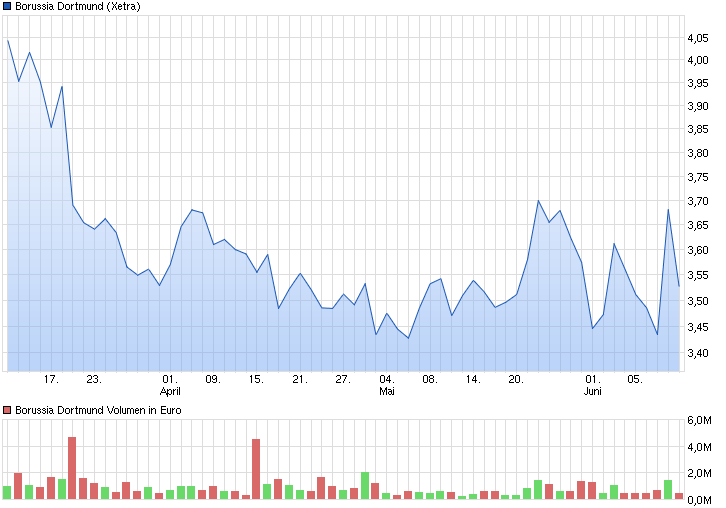This screenshot has width=726, height=508.
Task: Click the '23.' date label
Action: [94, 379]
